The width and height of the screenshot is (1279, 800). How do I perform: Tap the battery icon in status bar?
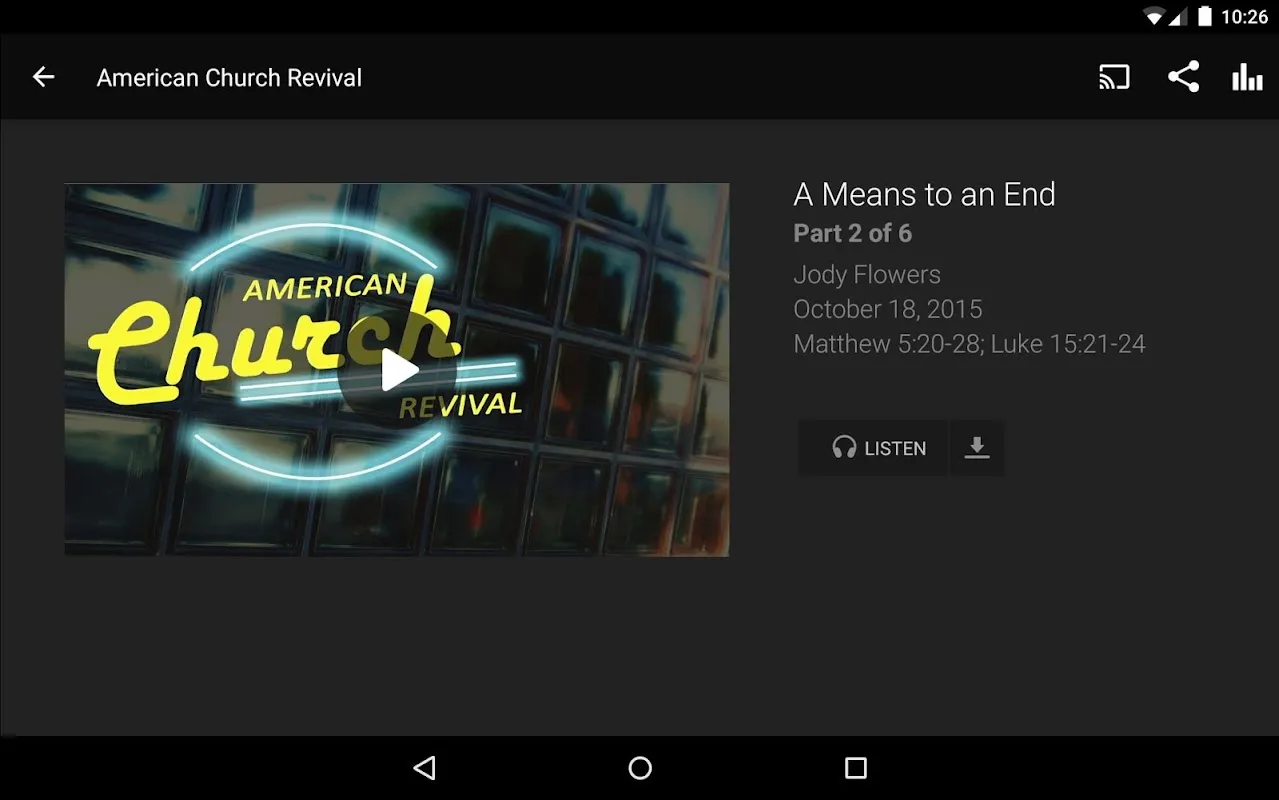tap(1204, 17)
